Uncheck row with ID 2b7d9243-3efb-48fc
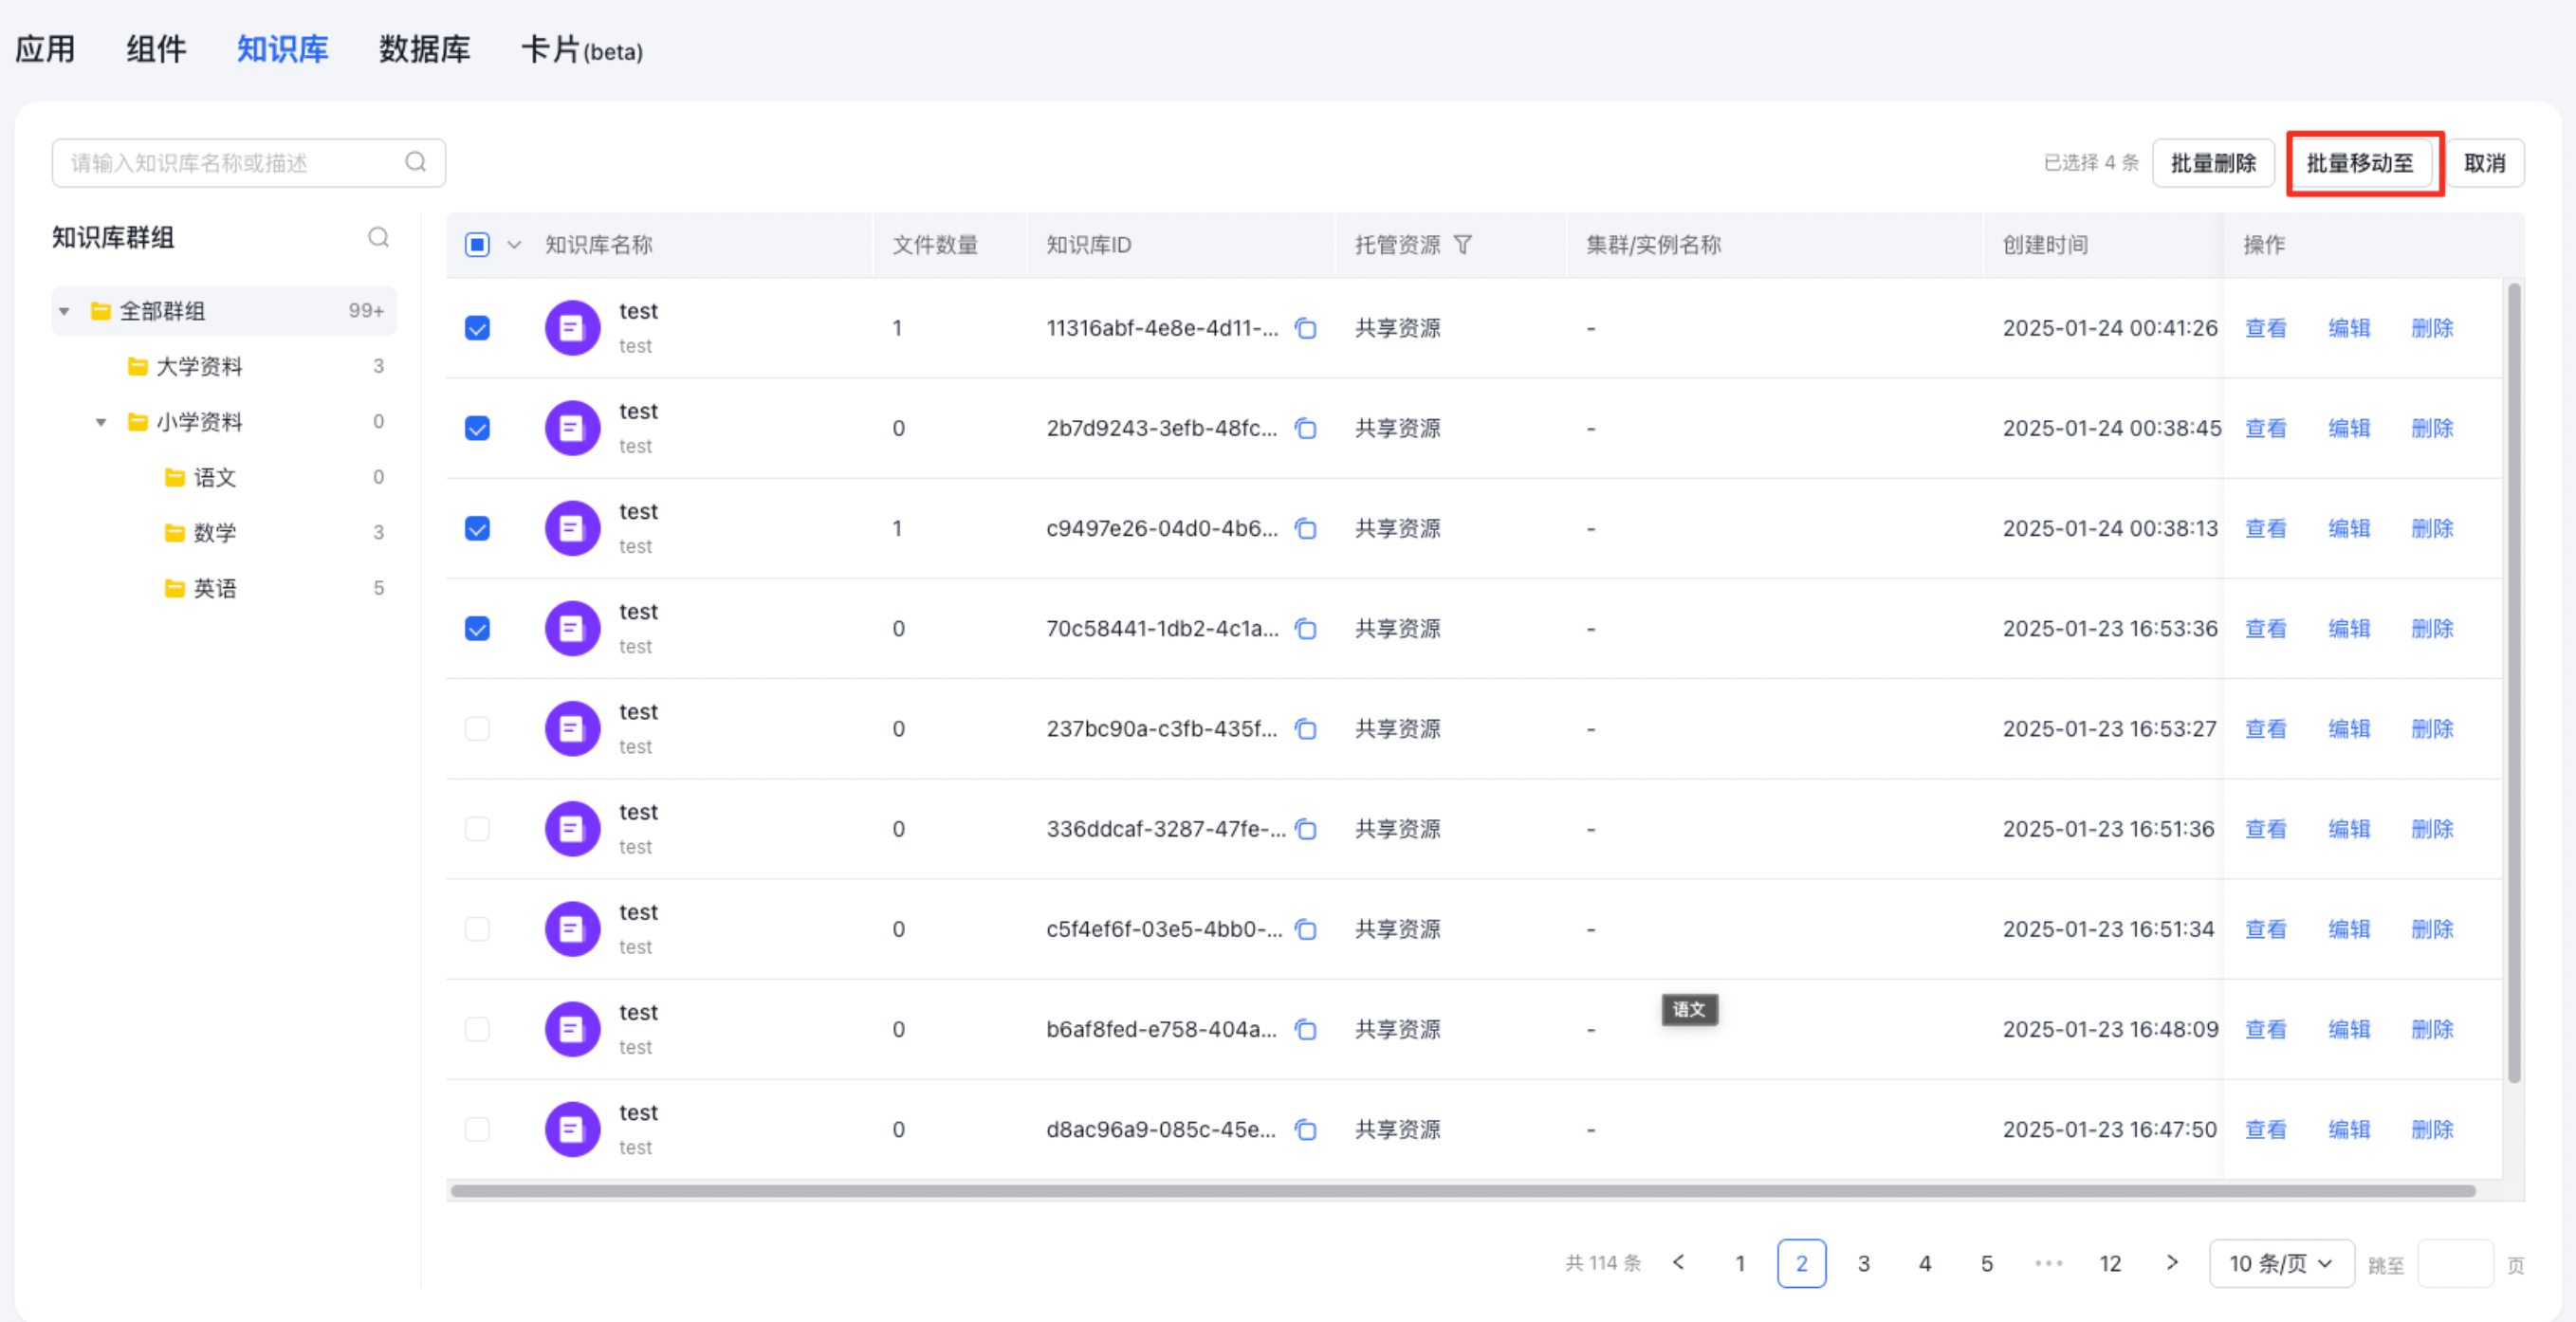Image resolution: width=2576 pixels, height=1322 pixels. pos(477,428)
